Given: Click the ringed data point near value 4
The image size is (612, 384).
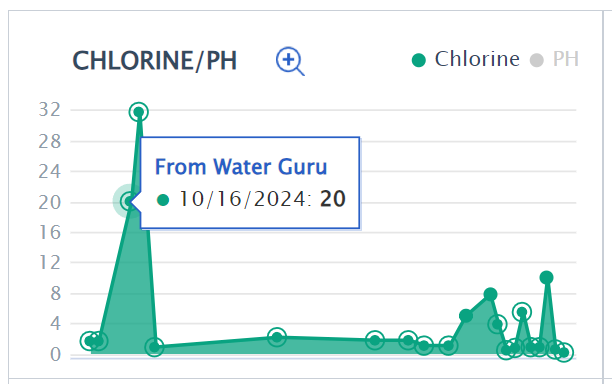Looking at the screenshot, I should 497,324.
